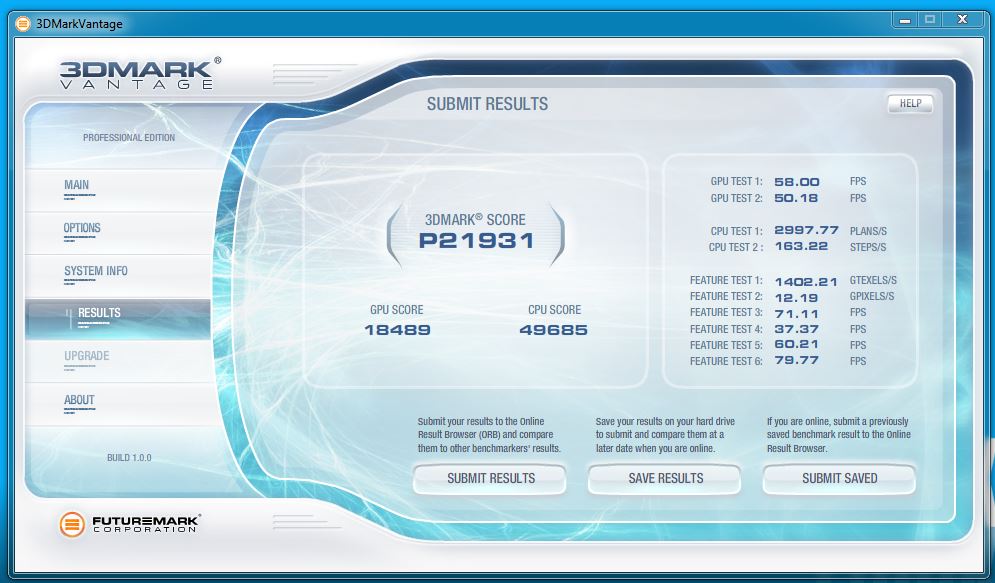Click the GPU score value 18489
995x583 pixels.
coord(397,330)
